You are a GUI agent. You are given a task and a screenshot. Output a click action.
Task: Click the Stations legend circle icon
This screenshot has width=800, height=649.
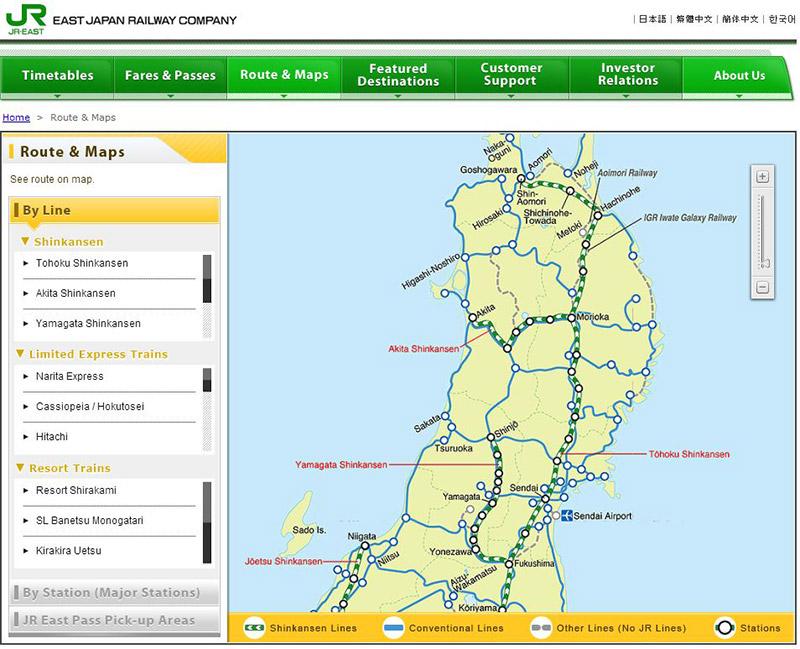click(725, 628)
